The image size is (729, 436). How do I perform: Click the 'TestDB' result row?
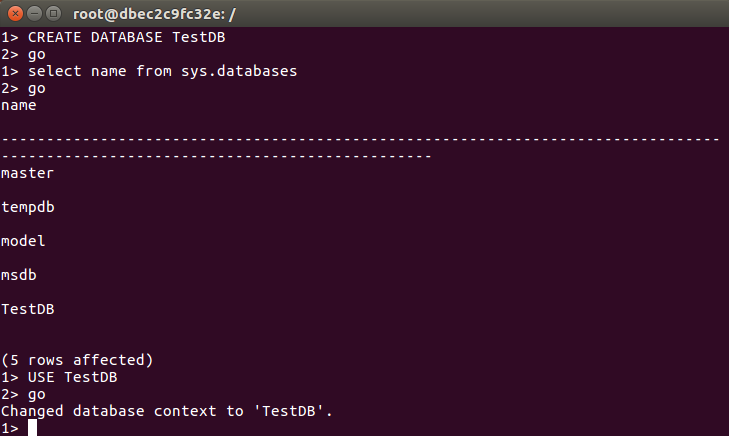click(x=28, y=309)
